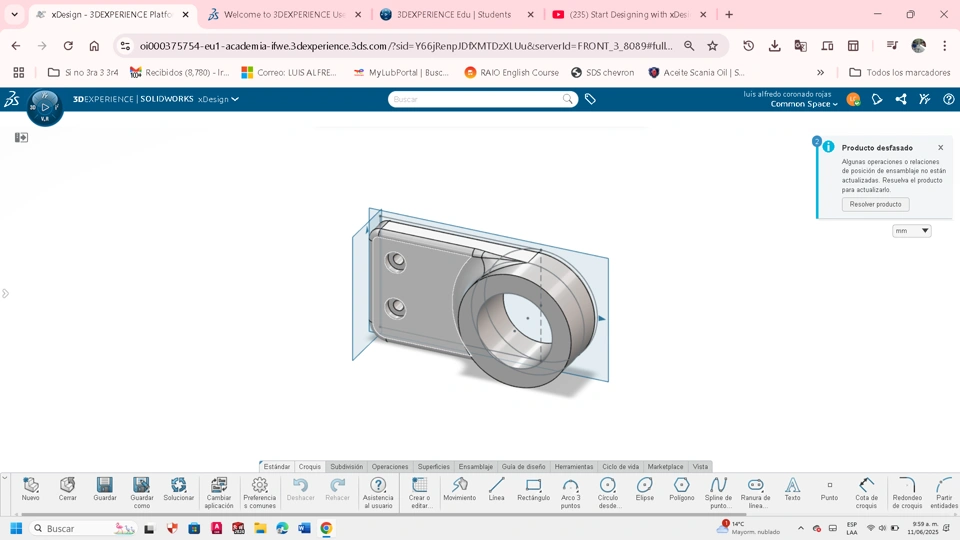Open the MyLubPortal bookmark
The width and height of the screenshot is (960, 540).
click(401, 72)
